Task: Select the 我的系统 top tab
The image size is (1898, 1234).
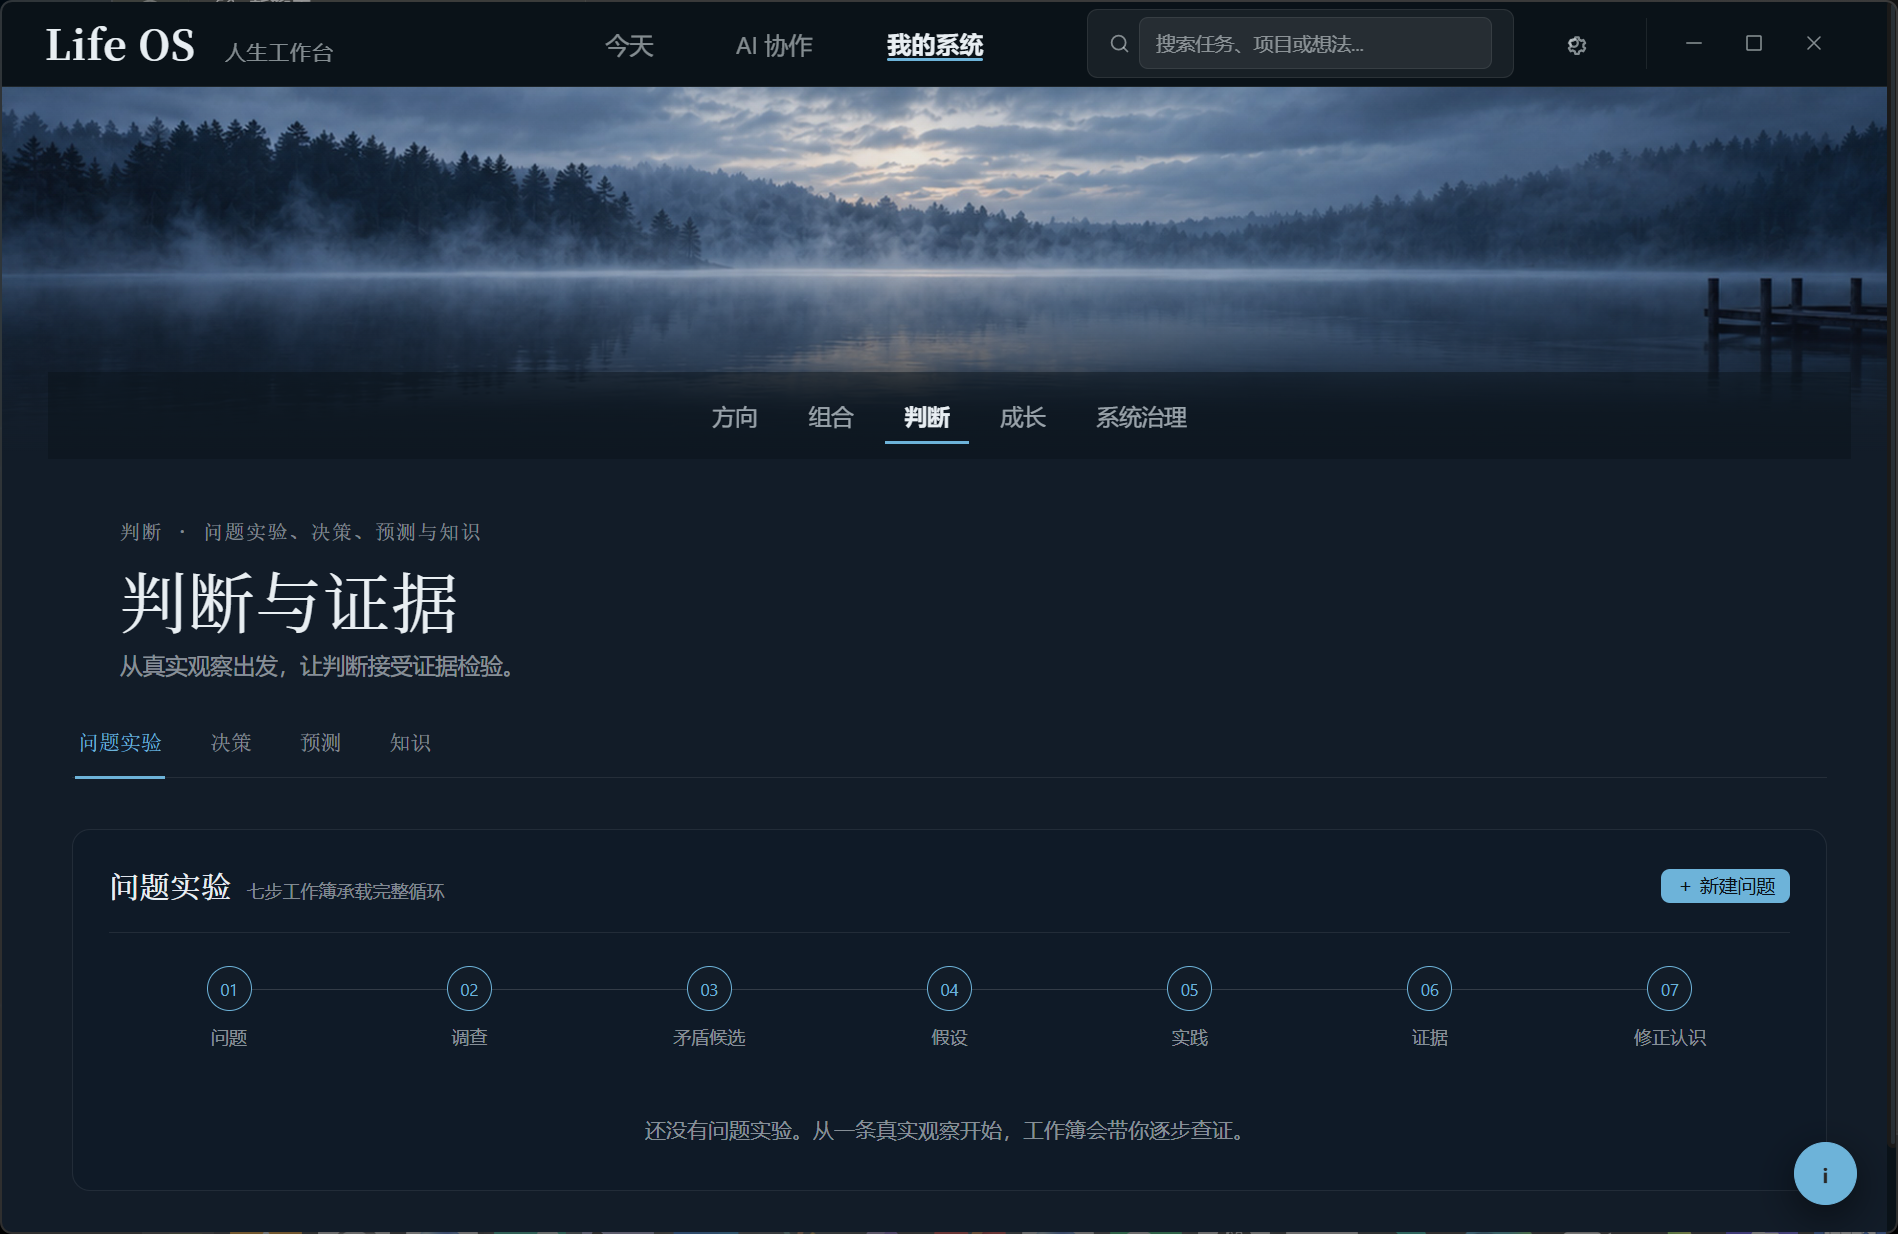Action: [935, 46]
